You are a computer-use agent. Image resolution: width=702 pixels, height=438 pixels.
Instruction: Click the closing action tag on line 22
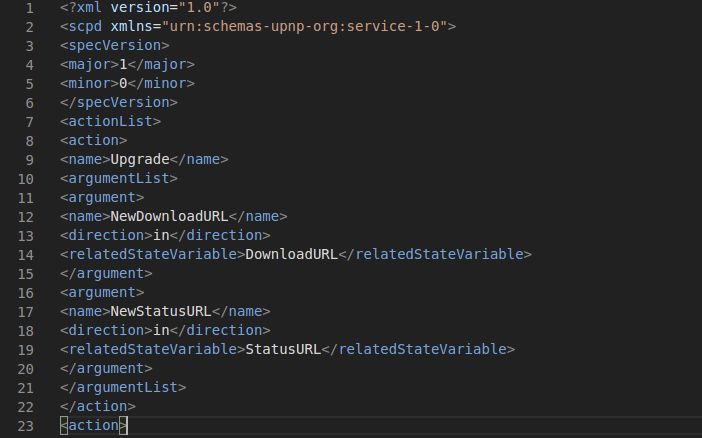[x=98, y=406]
